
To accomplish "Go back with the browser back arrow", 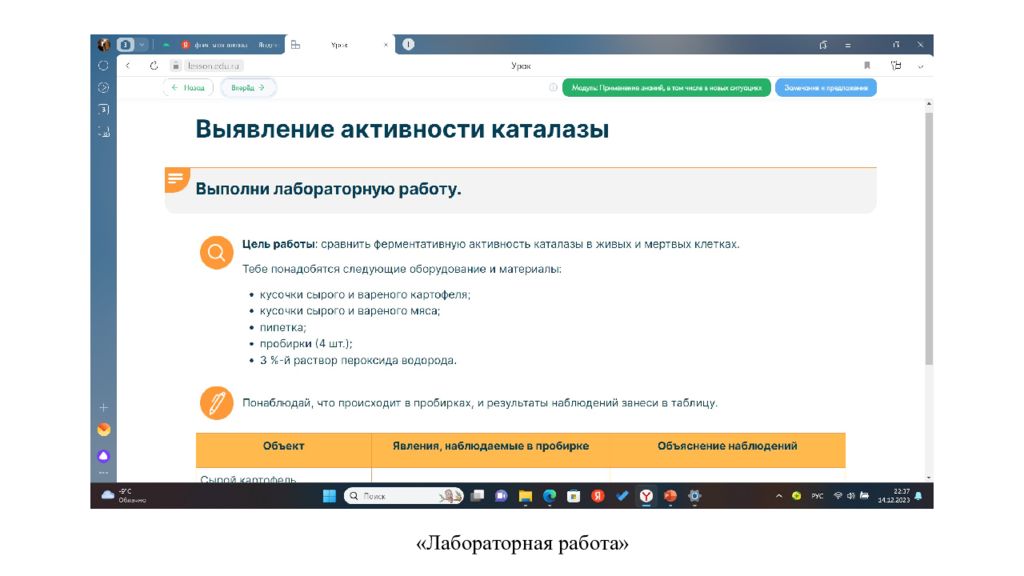I will [x=128, y=66].
